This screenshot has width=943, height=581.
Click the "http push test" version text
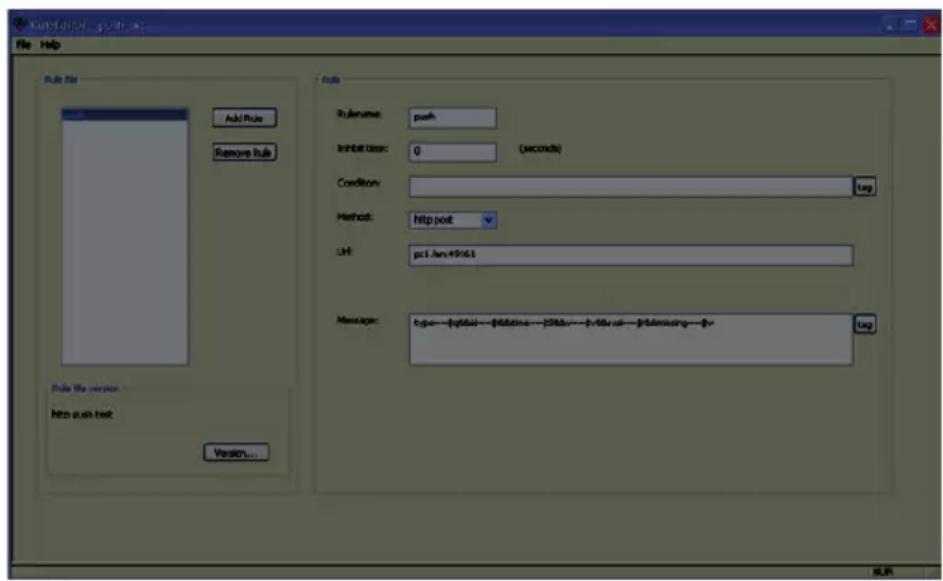pos(82,414)
